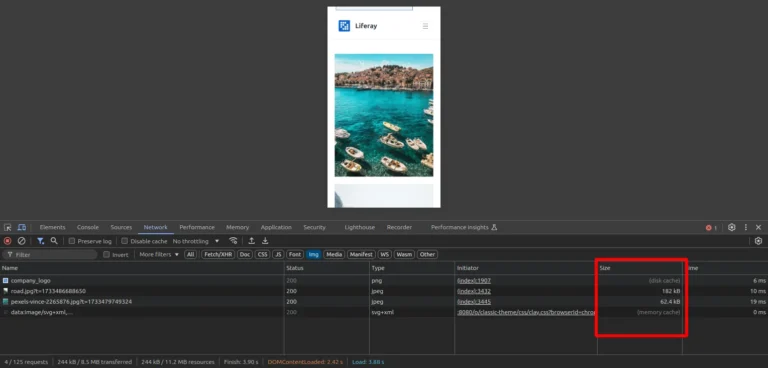
Task: Switch to the Lighthouse tab
Action: [360, 227]
